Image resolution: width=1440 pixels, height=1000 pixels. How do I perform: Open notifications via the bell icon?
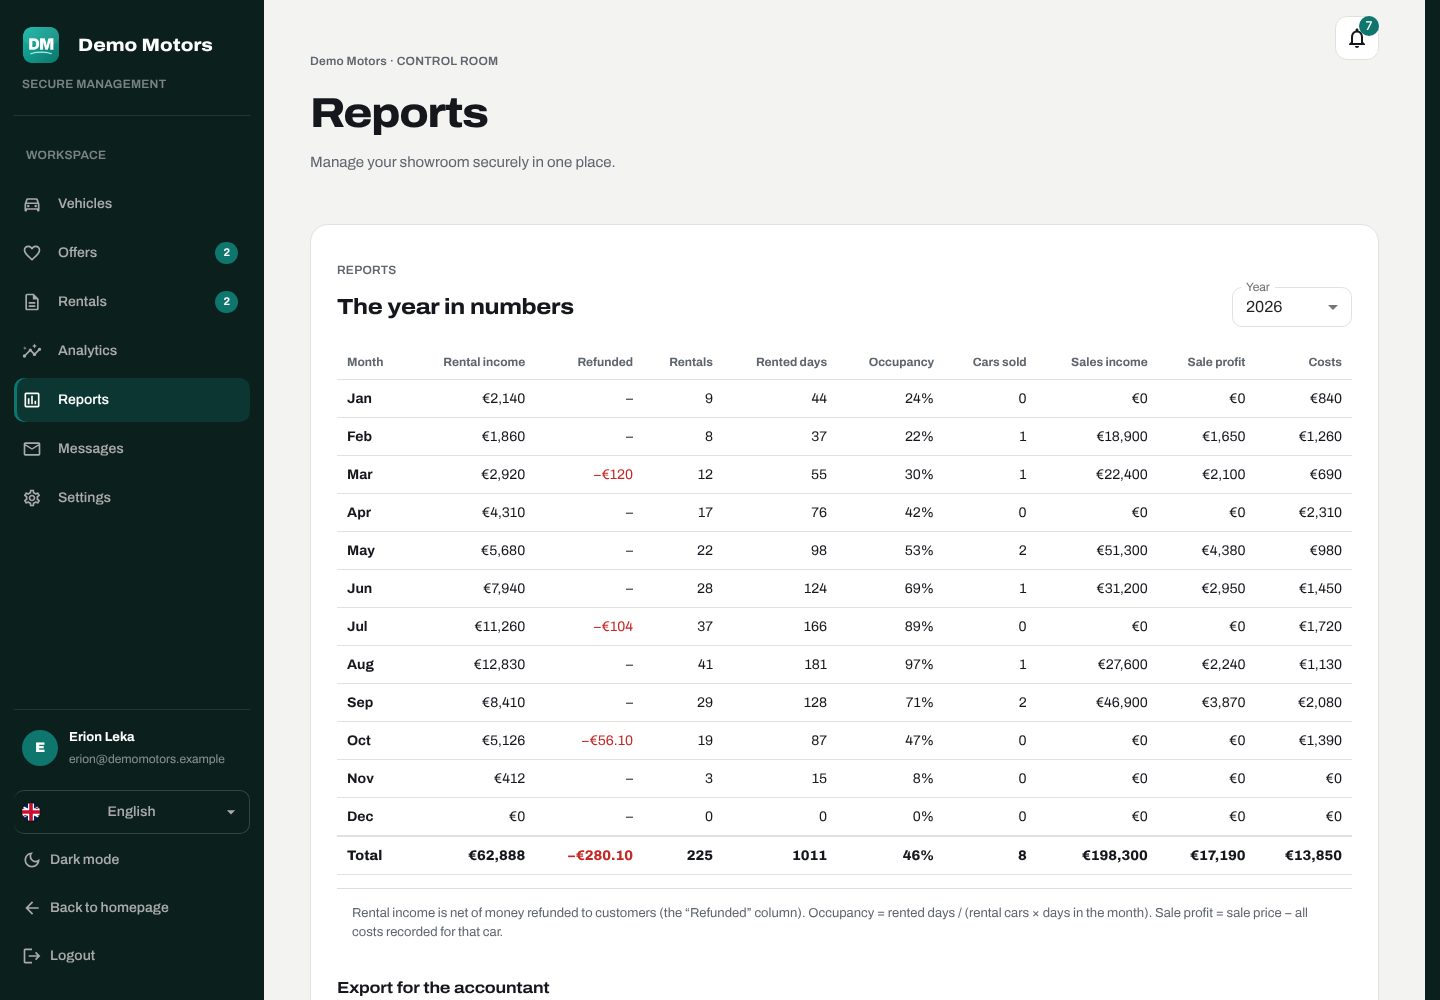pyautogui.click(x=1357, y=38)
